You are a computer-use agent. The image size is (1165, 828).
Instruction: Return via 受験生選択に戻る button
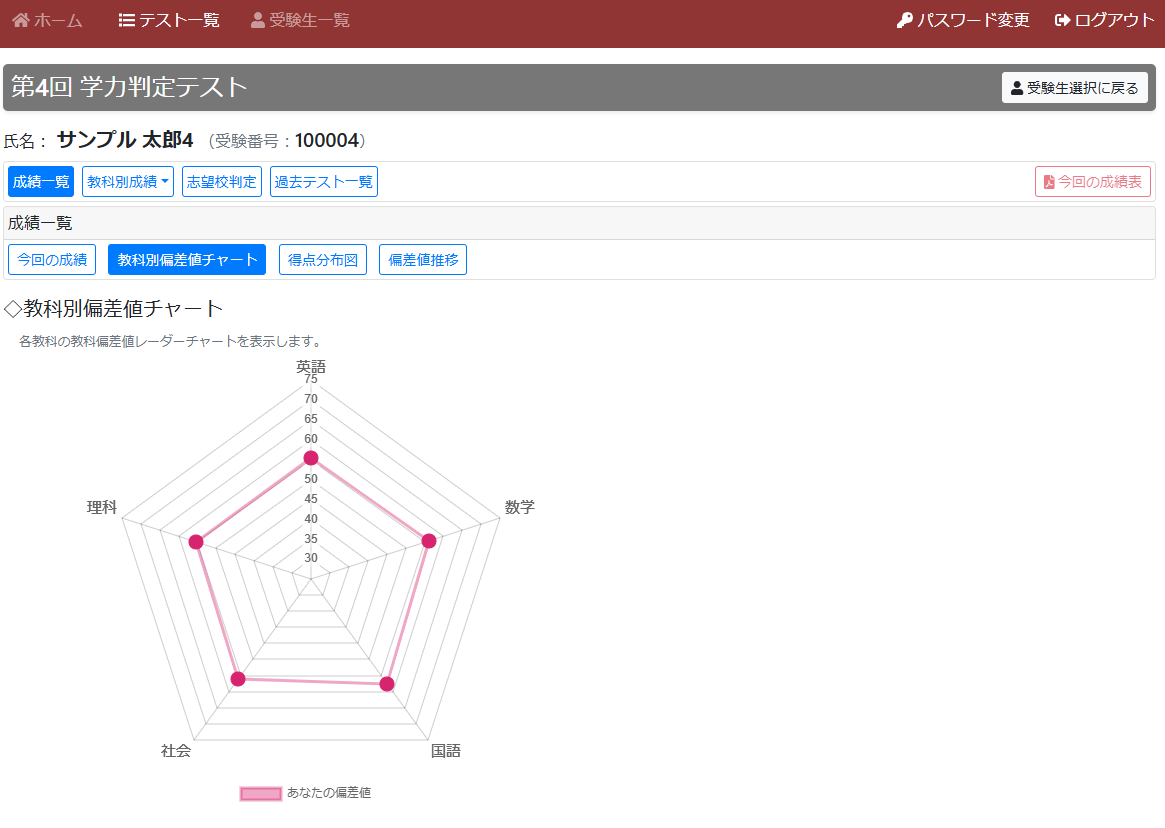click(x=1074, y=88)
